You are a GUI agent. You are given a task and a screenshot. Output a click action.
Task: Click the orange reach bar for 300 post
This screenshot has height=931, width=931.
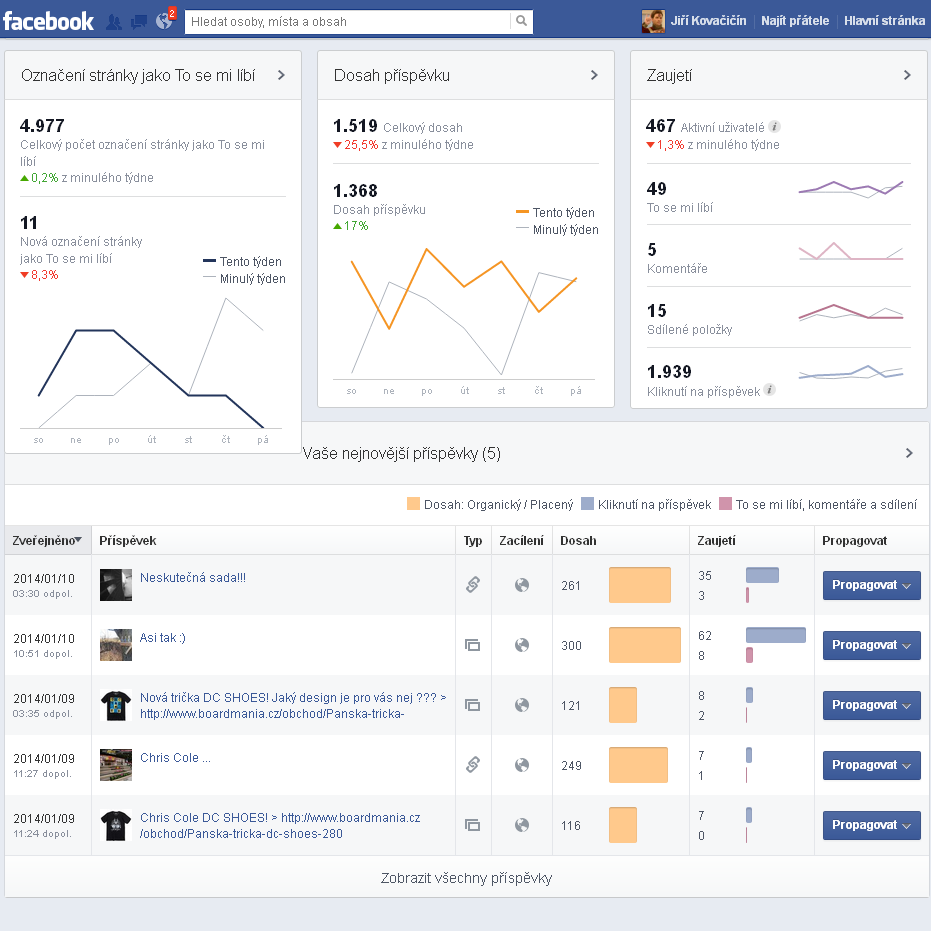pyautogui.click(x=645, y=645)
